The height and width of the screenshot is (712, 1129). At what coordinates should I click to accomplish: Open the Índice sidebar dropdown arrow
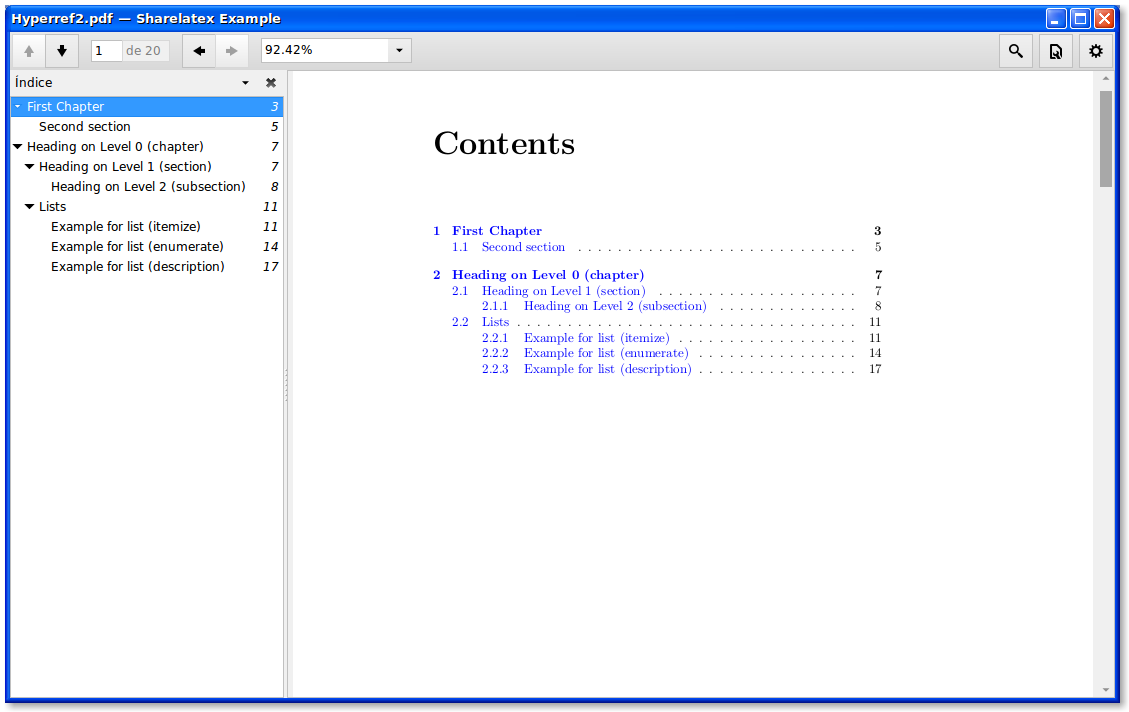tap(246, 83)
